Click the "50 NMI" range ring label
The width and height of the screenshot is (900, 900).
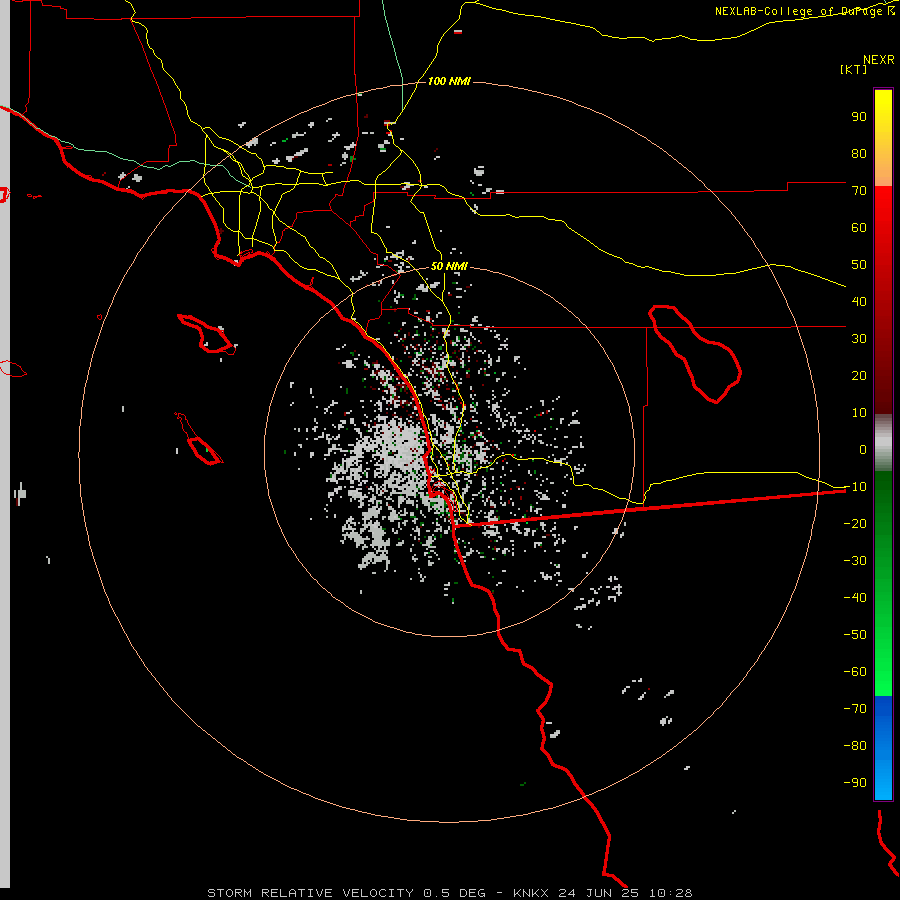(449, 266)
